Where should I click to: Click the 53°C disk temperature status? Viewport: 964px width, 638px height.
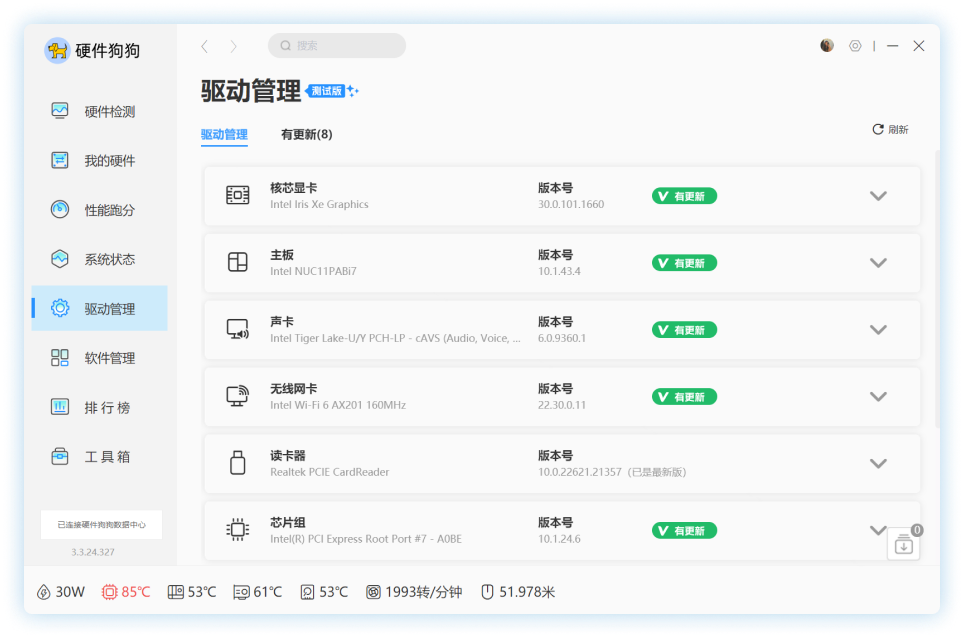coord(324,592)
